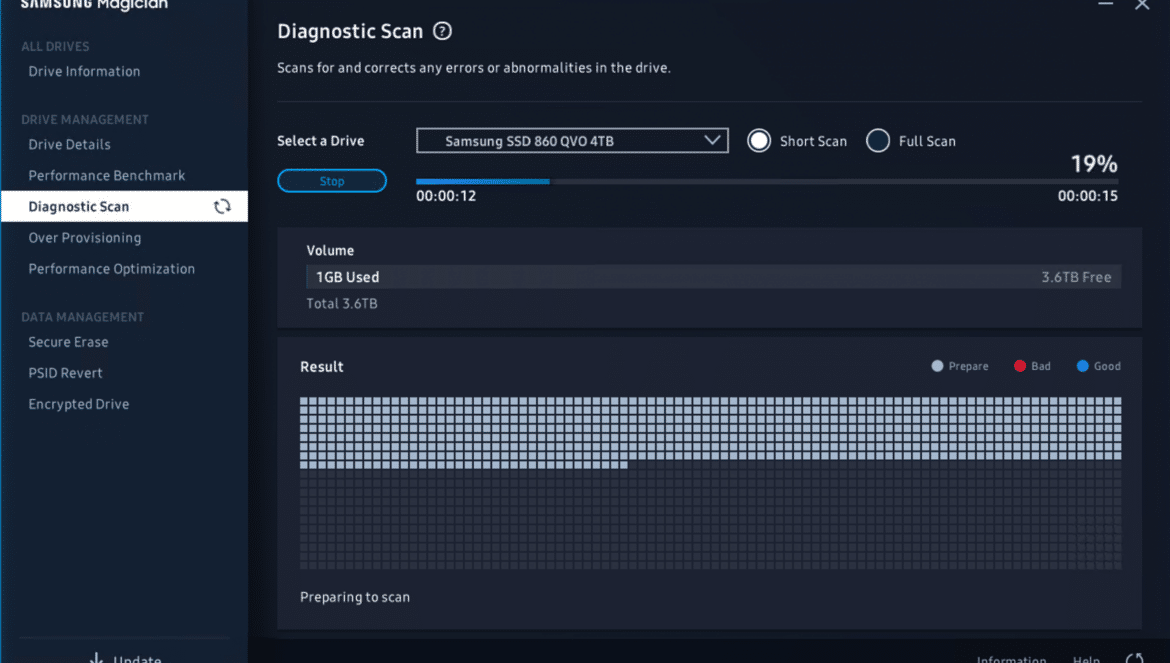
Task: Click the Update link
Action: [137, 659]
